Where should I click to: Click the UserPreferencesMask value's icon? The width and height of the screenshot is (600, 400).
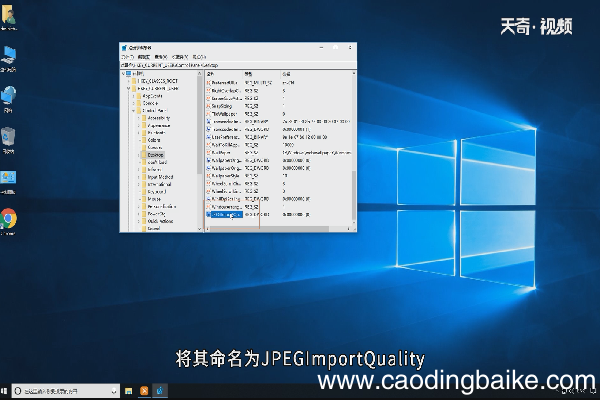[209, 137]
